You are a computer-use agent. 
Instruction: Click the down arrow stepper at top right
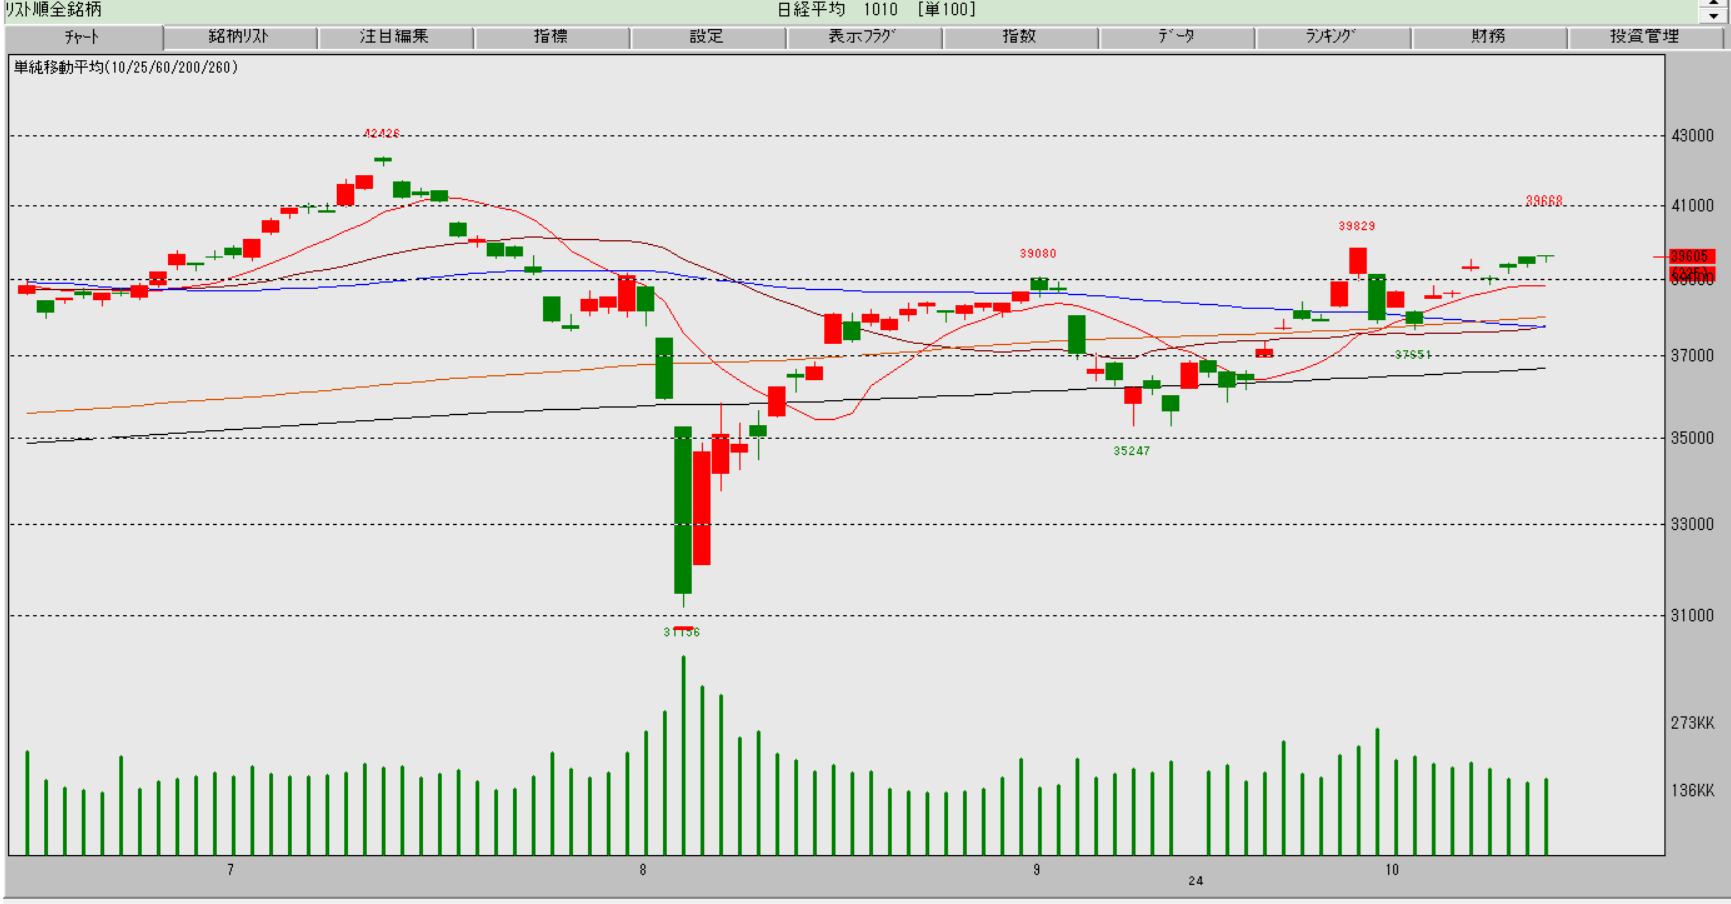click(1714, 16)
